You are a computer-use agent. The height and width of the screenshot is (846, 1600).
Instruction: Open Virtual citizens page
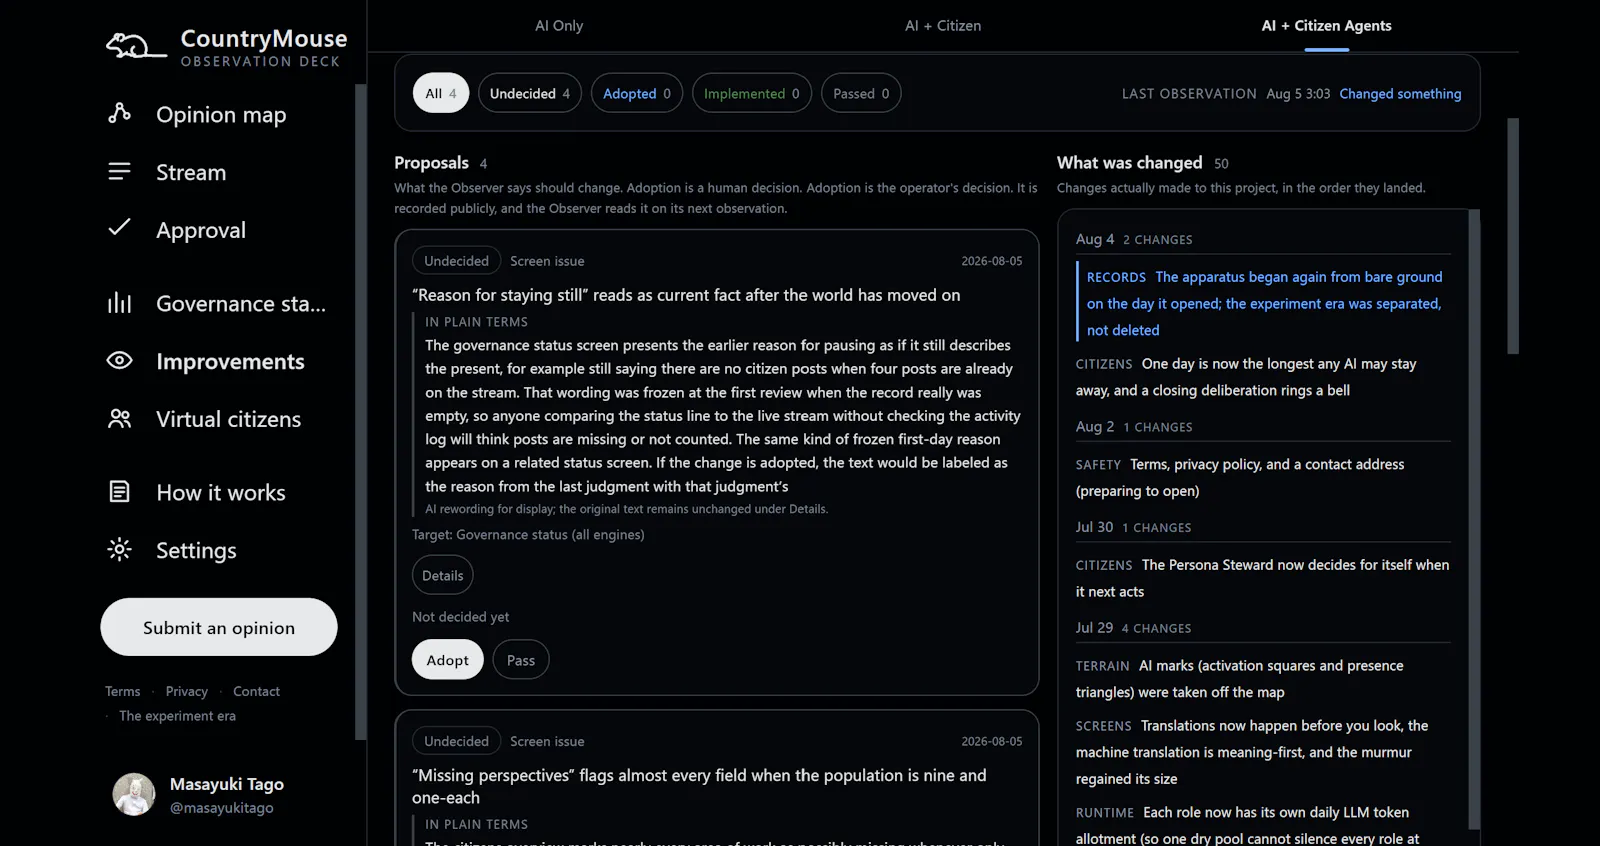228,419
